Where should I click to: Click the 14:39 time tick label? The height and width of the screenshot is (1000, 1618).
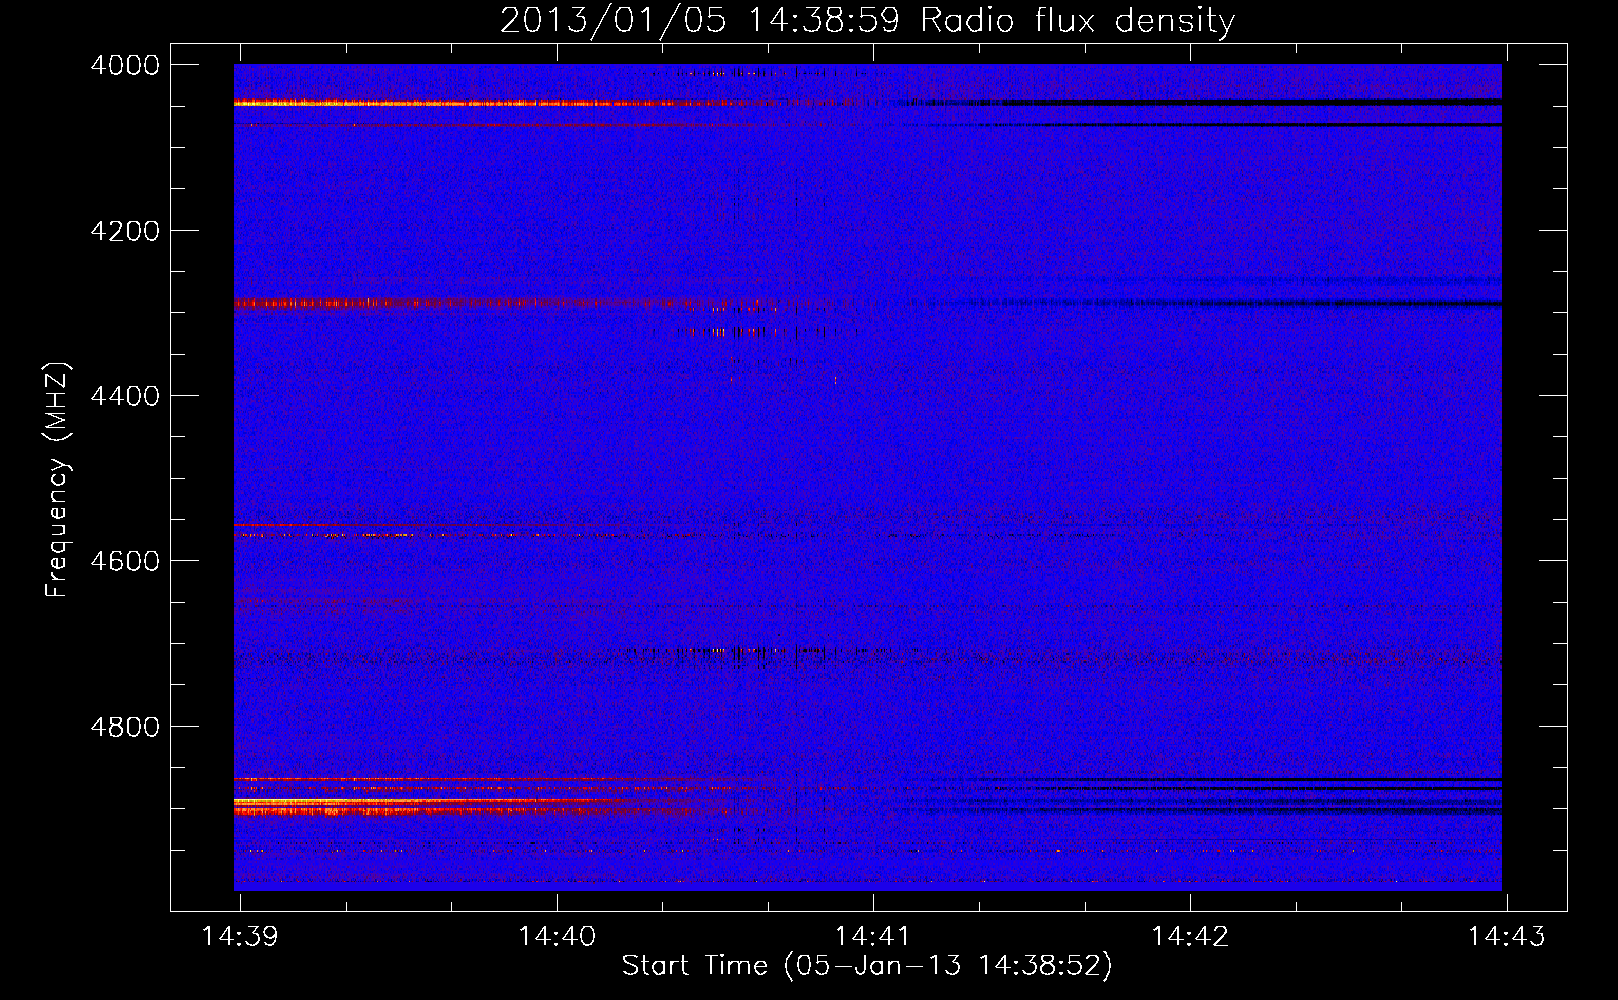click(240, 937)
